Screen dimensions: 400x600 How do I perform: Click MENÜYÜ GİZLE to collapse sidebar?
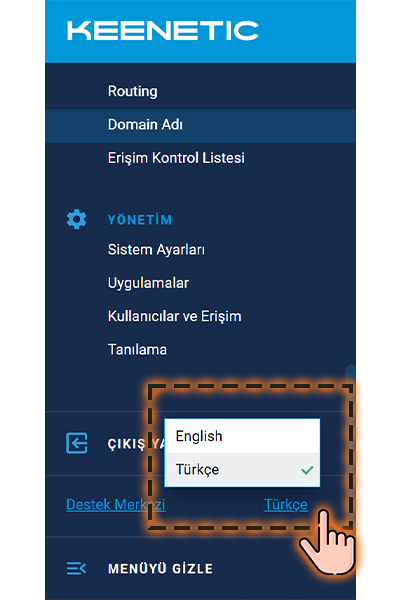[160, 569]
